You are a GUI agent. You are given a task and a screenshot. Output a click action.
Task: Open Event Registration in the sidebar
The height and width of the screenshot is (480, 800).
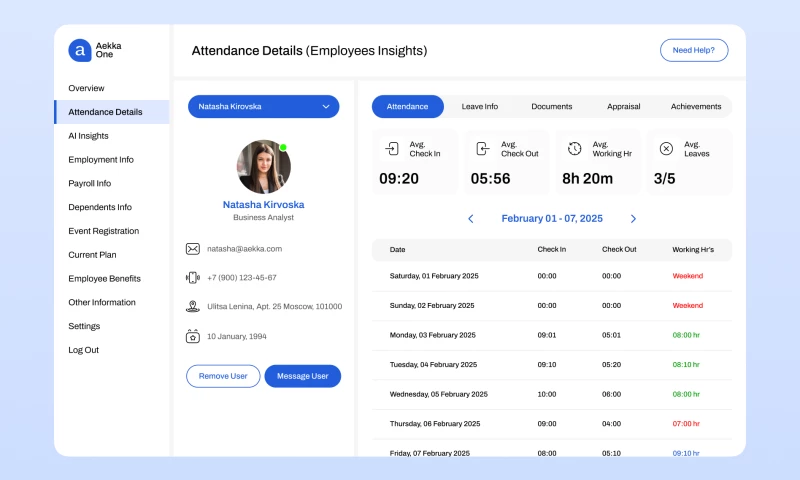click(x=104, y=231)
